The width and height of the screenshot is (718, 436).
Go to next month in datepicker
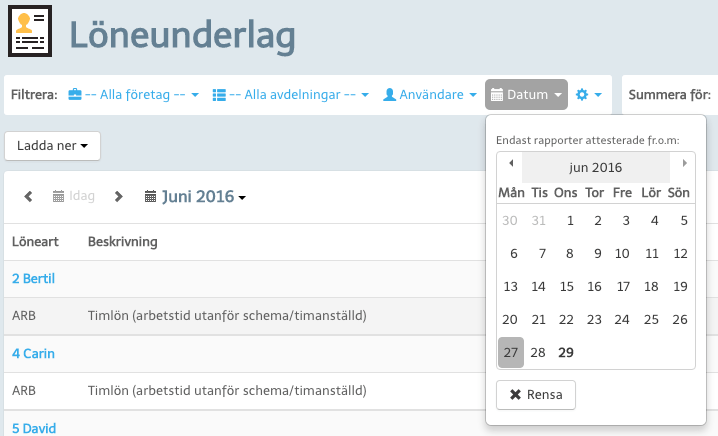(x=684, y=163)
